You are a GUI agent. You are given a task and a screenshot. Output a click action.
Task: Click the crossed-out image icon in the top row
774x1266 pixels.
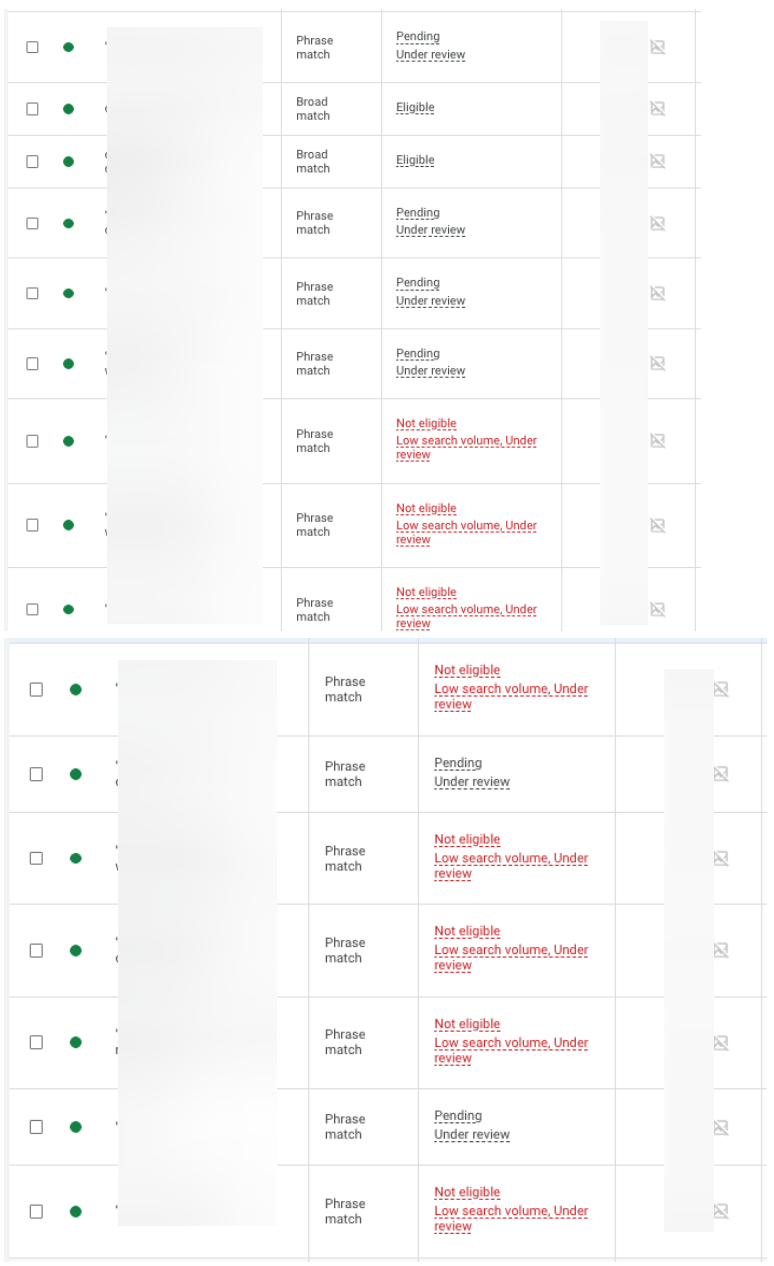click(x=658, y=48)
